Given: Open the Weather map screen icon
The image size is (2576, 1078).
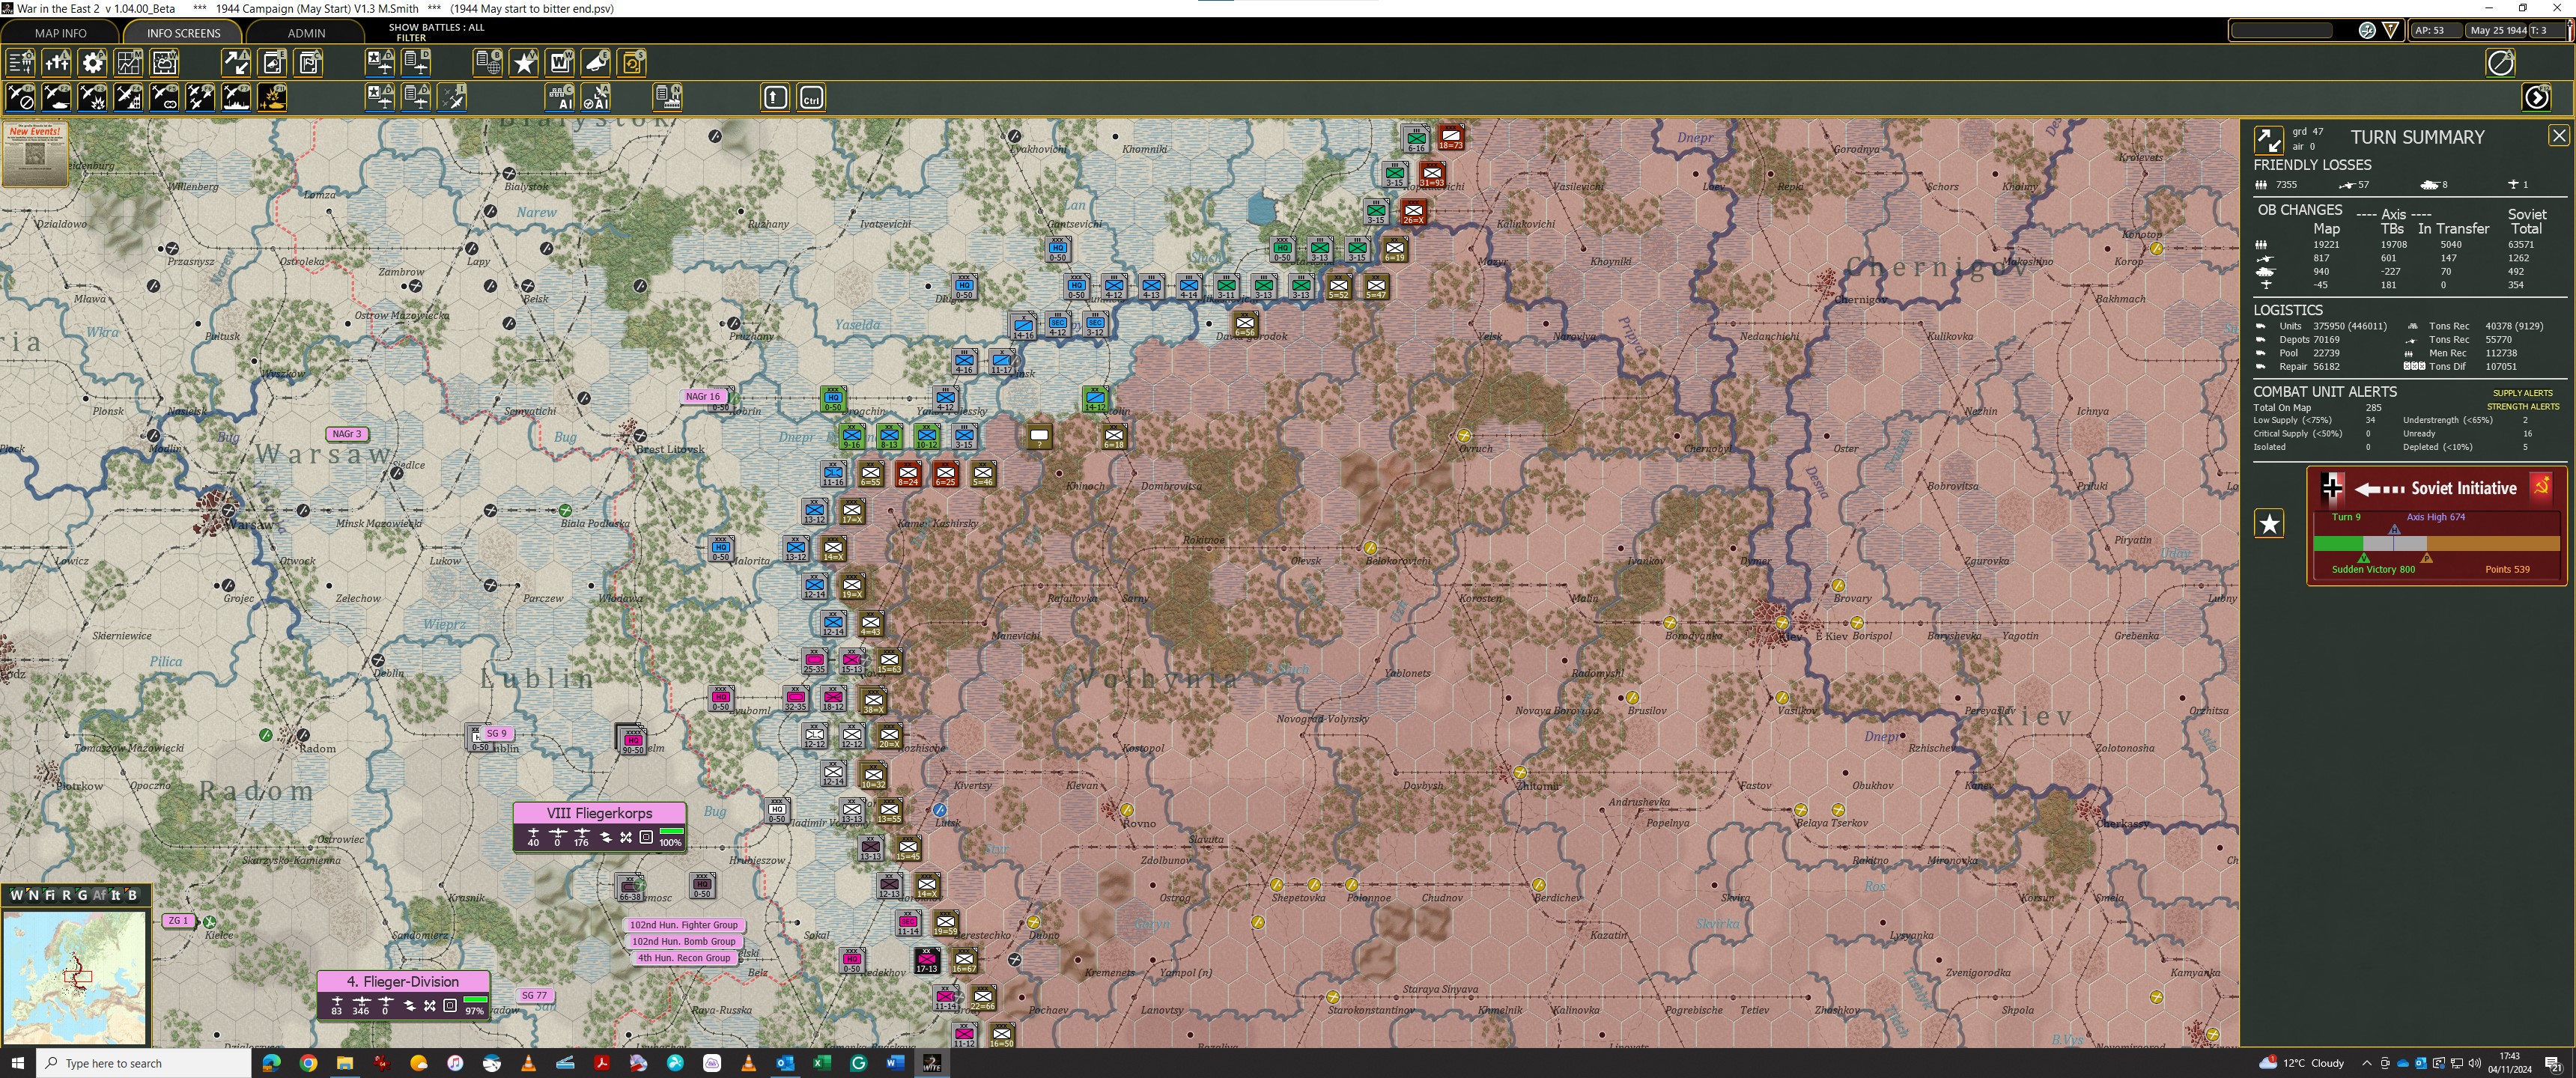Looking at the screenshot, I should (x=165, y=63).
